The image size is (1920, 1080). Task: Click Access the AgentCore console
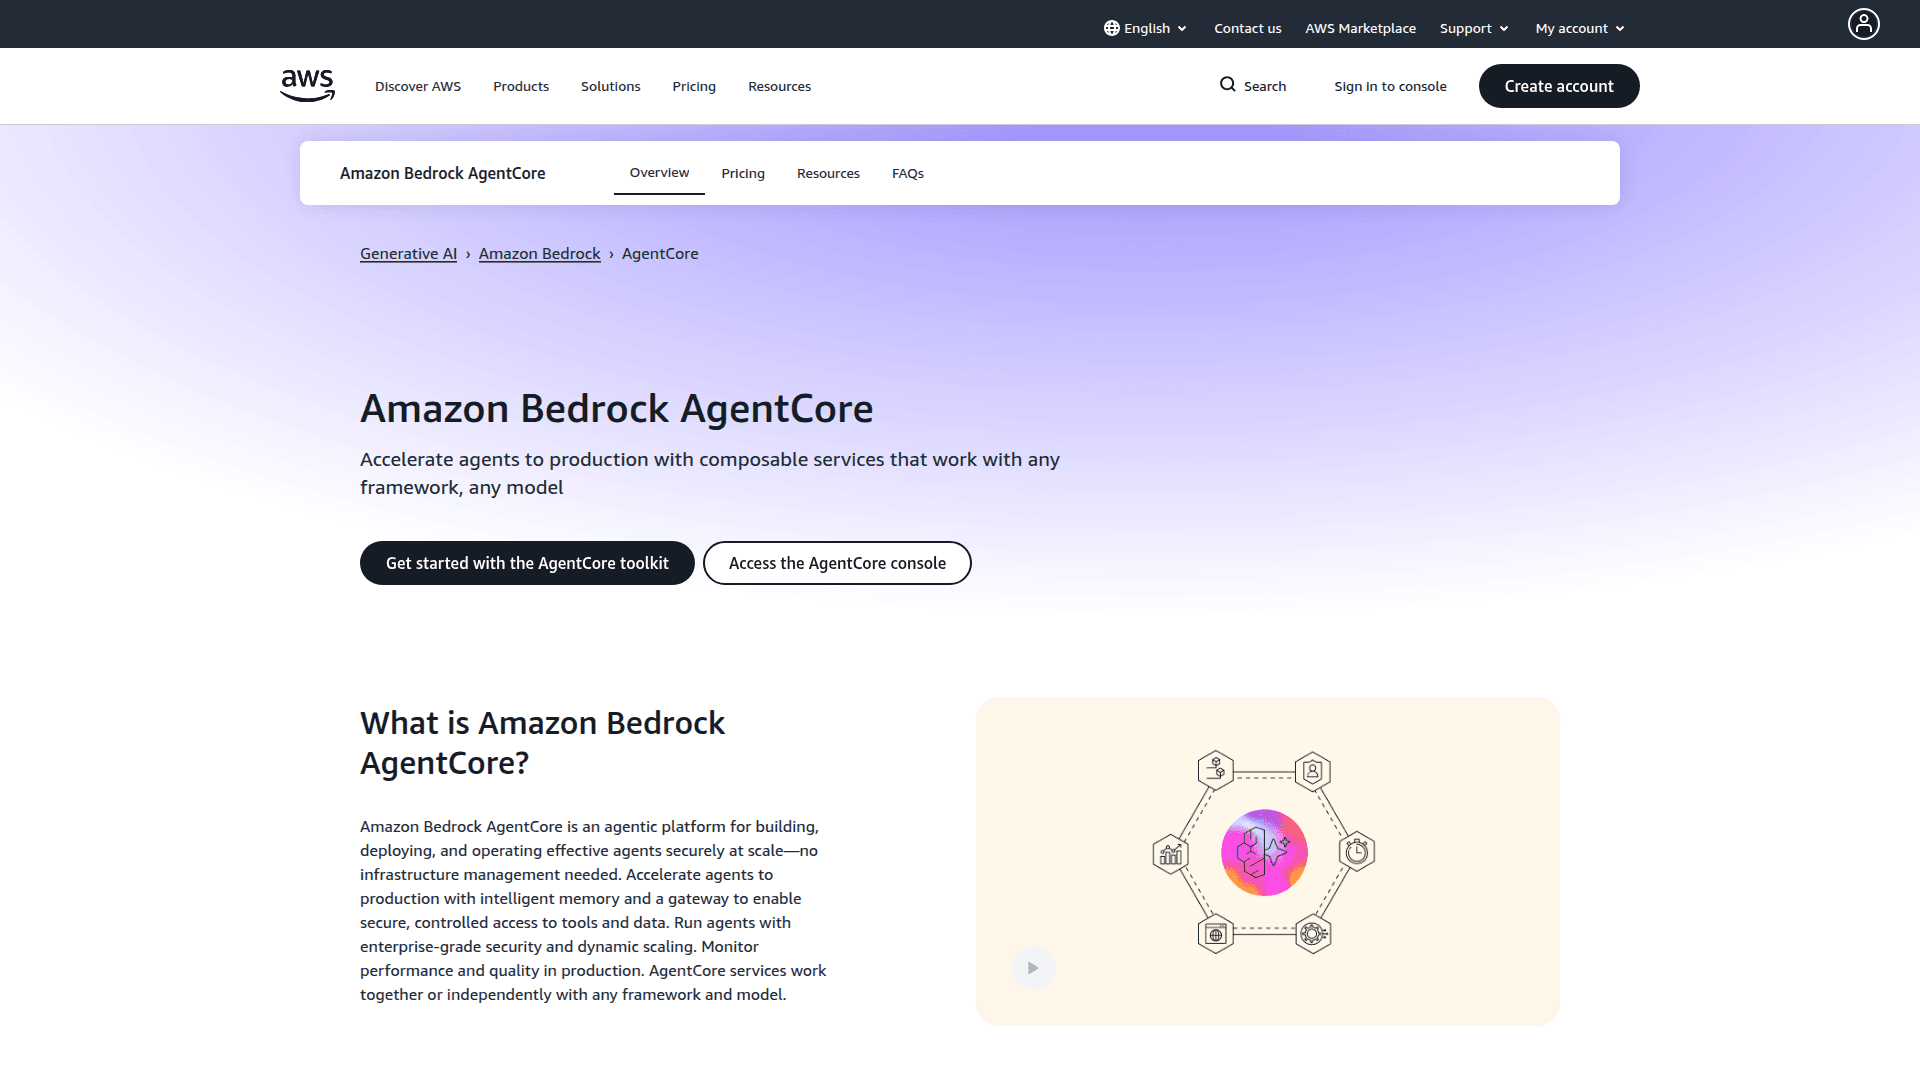point(837,562)
